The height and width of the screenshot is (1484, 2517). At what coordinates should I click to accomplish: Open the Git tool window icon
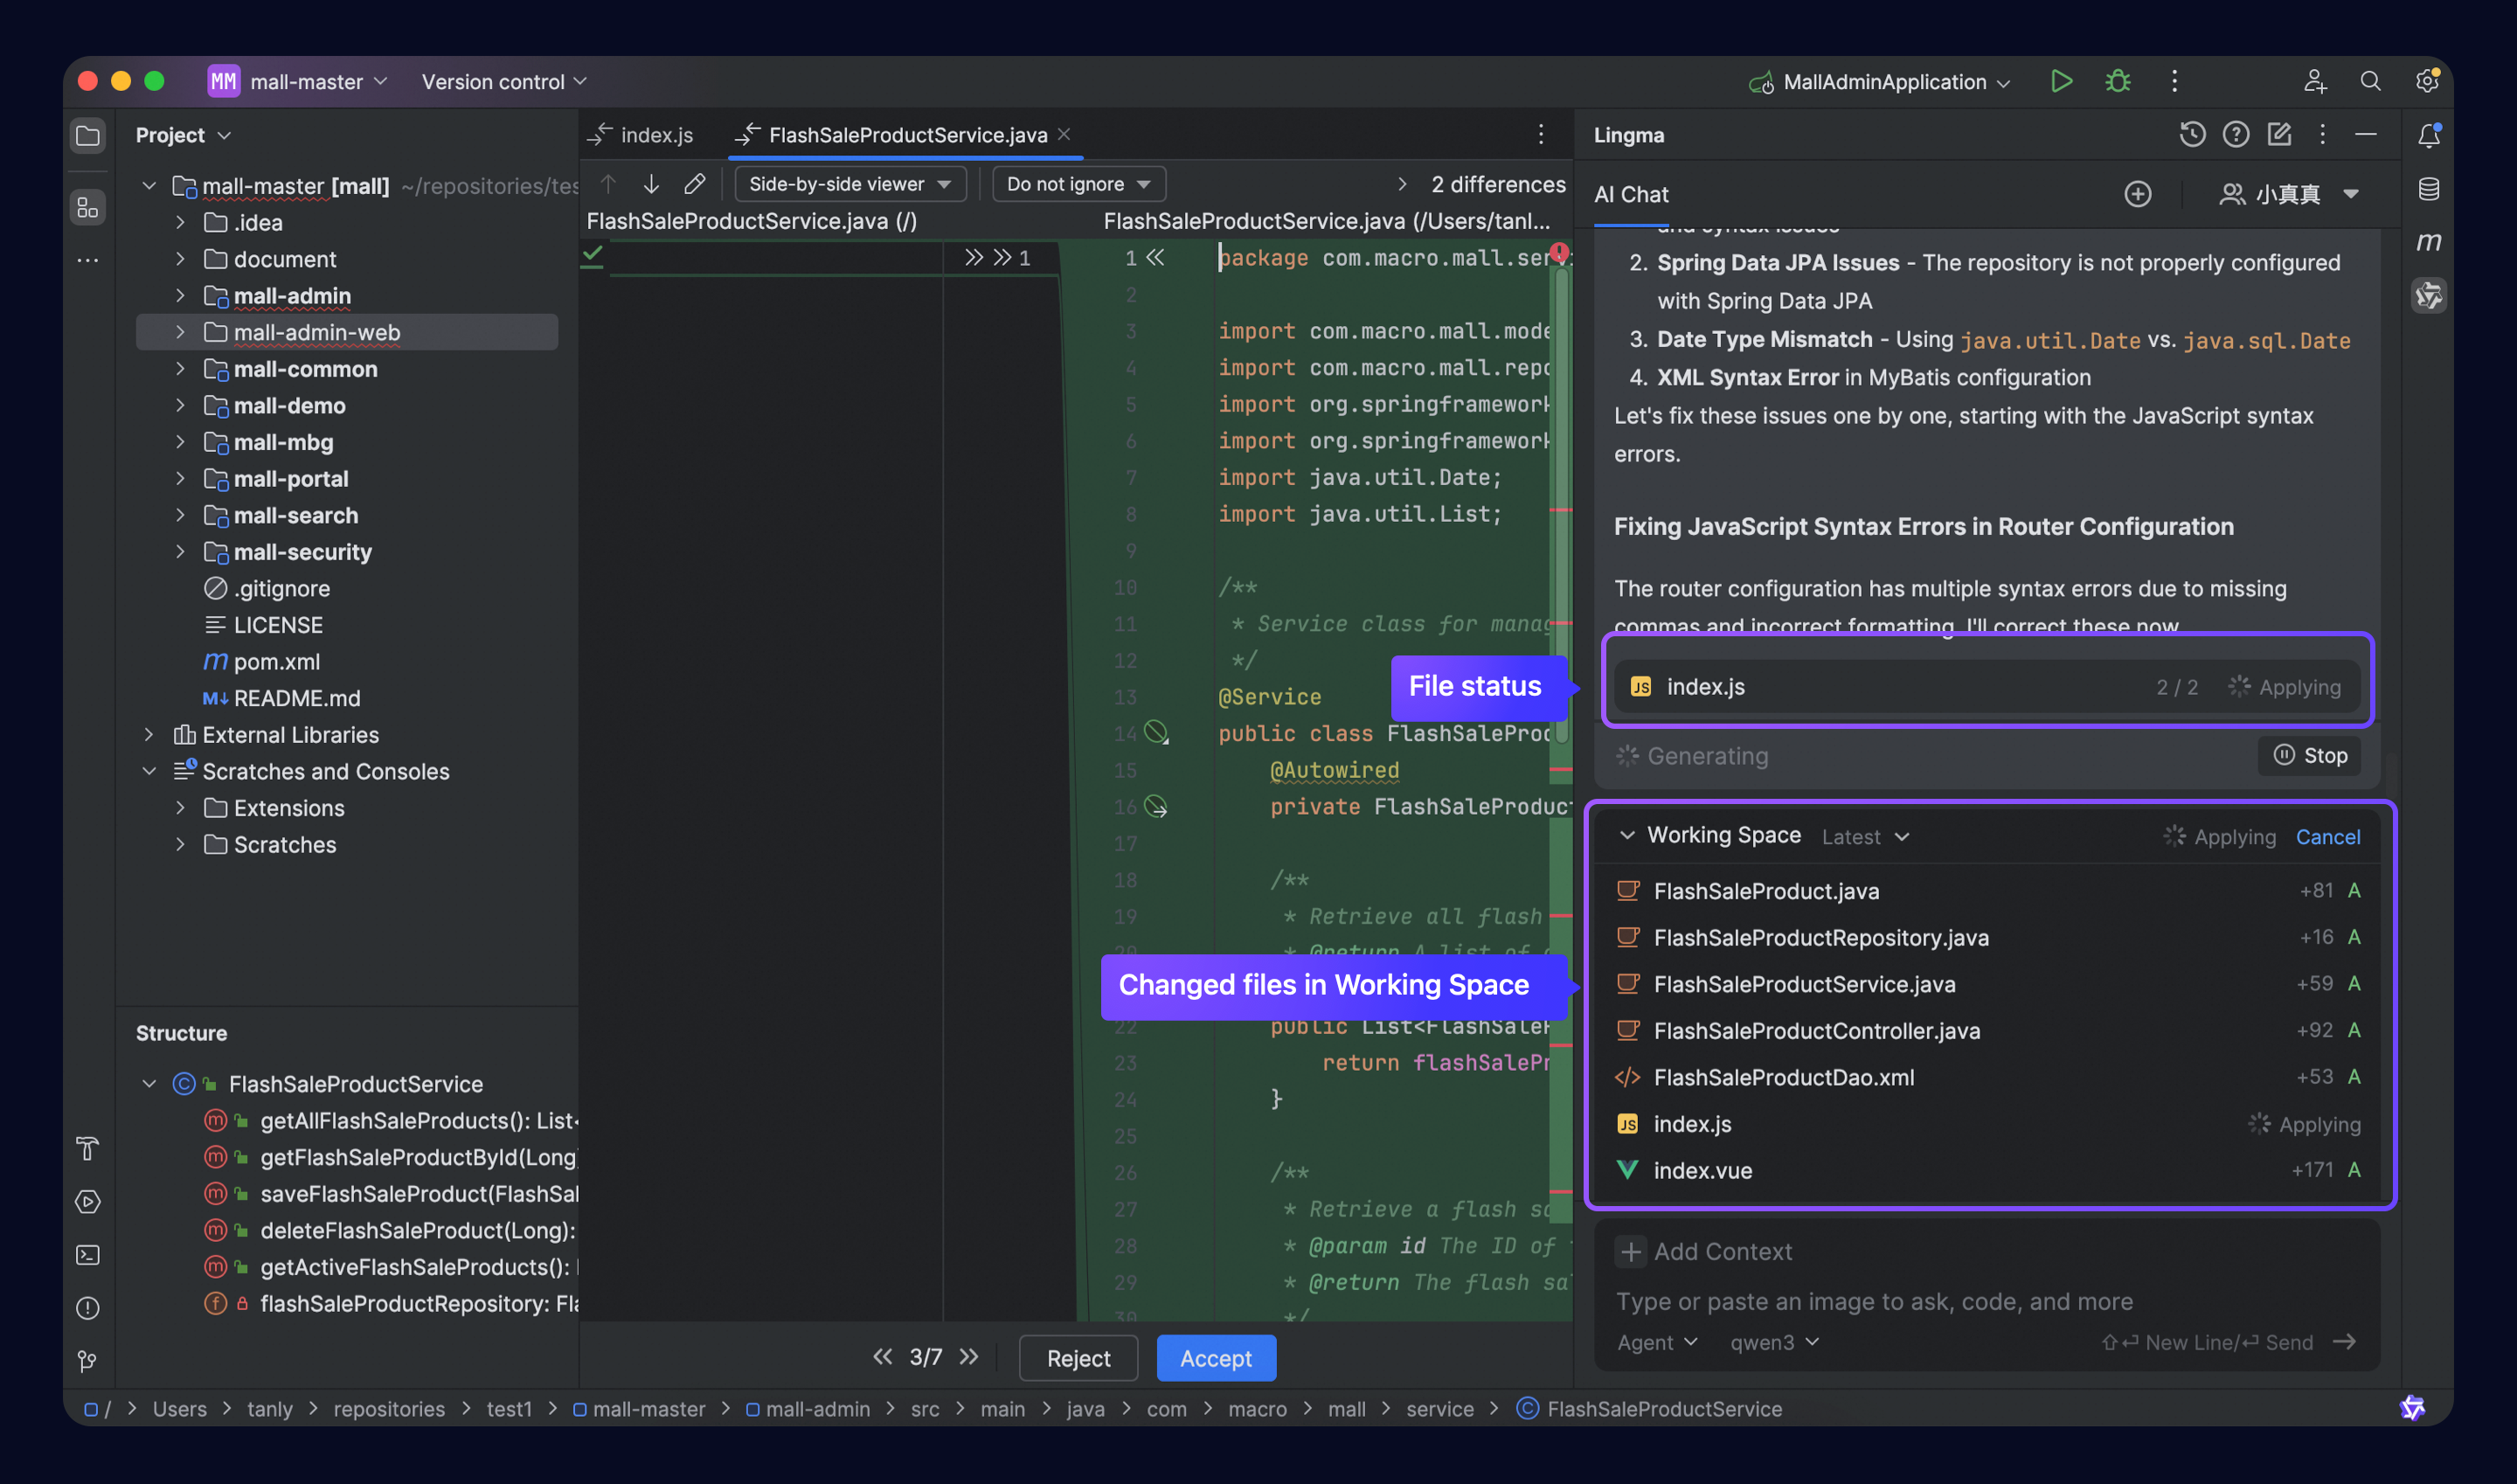point(88,1361)
